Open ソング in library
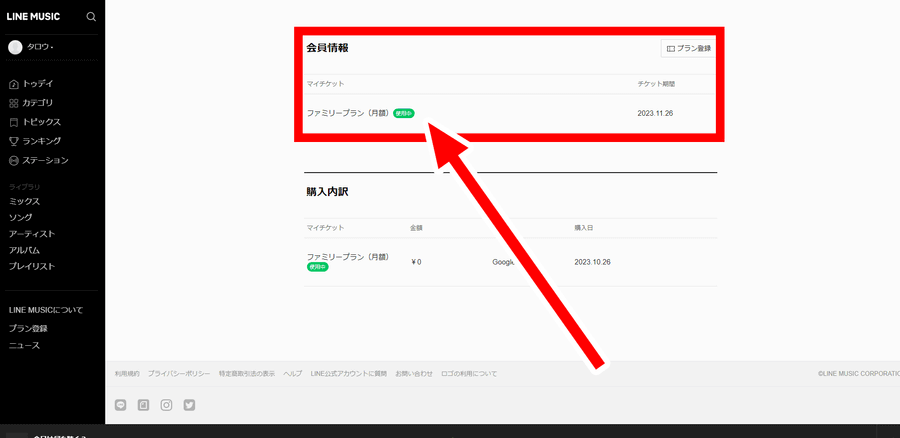This screenshot has height=438, width=900. click(20, 218)
